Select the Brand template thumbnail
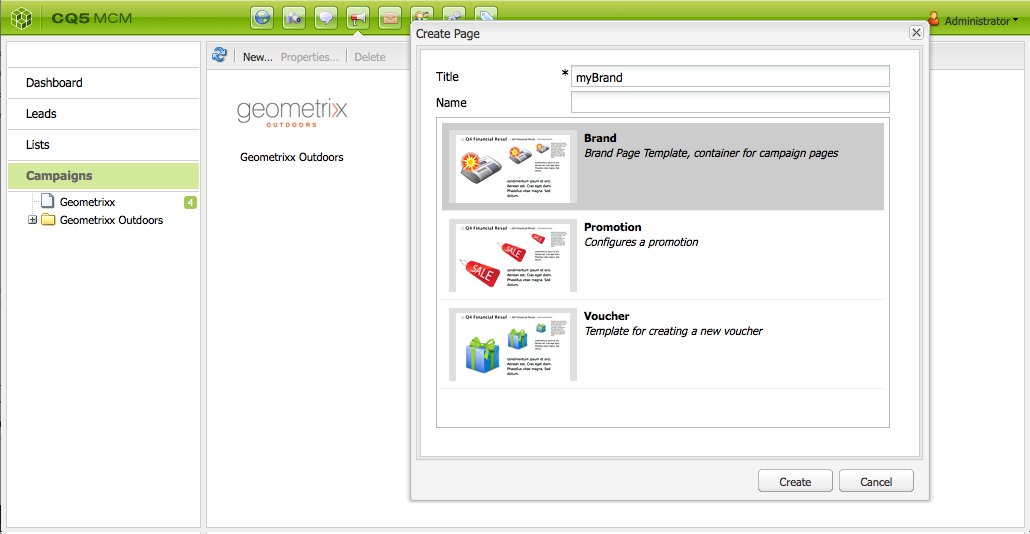This screenshot has height=534, width=1030. click(513, 166)
